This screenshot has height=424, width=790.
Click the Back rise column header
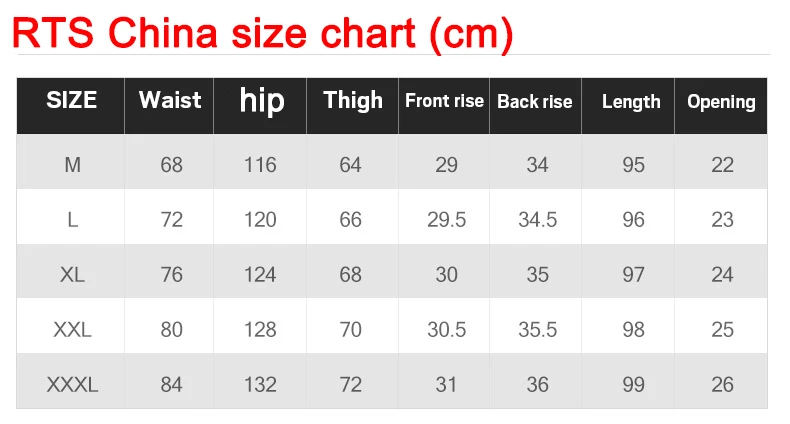535,101
